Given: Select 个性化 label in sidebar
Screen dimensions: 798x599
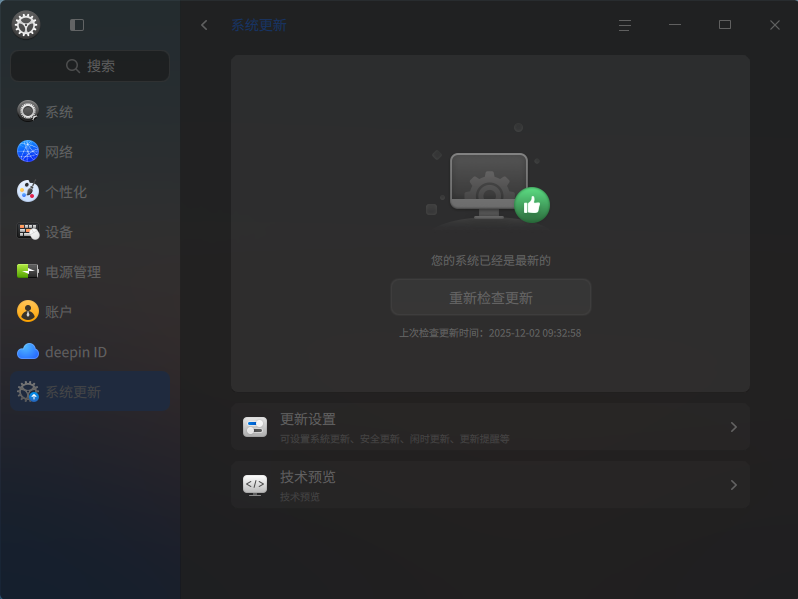Looking at the screenshot, I should pyautogui.click(x=66, y=192).
